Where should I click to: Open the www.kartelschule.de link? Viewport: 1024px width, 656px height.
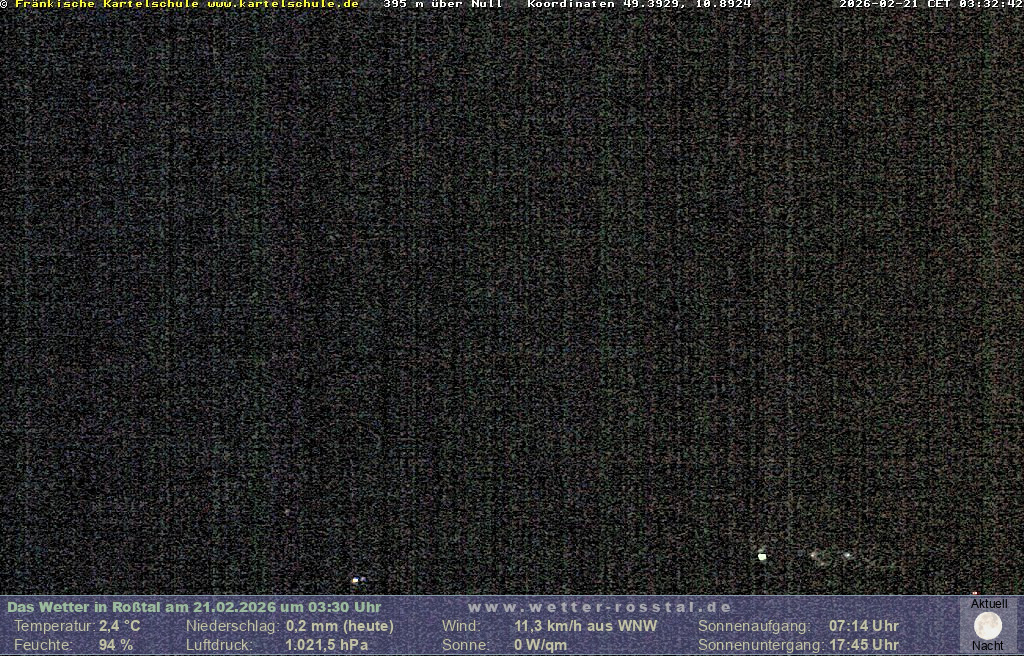pos(283,4)
